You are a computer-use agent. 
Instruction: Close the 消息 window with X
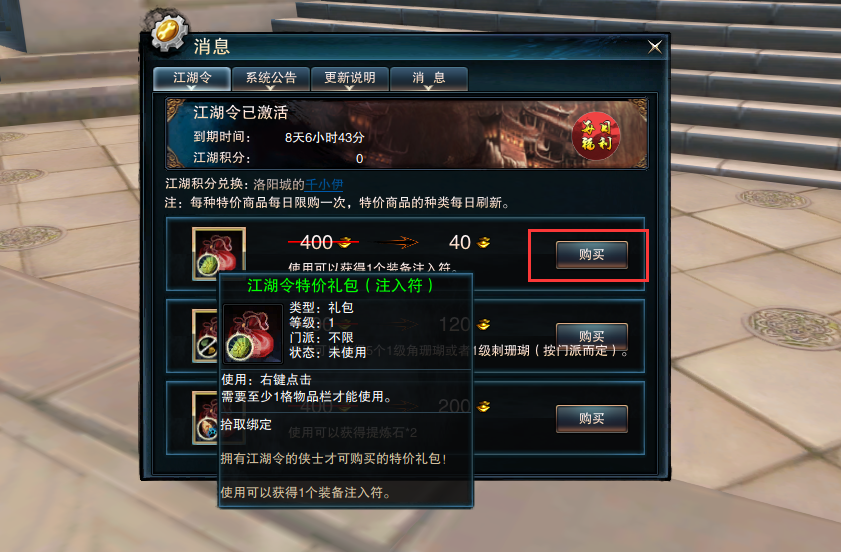pyautogui.click(x=654, y=47)
